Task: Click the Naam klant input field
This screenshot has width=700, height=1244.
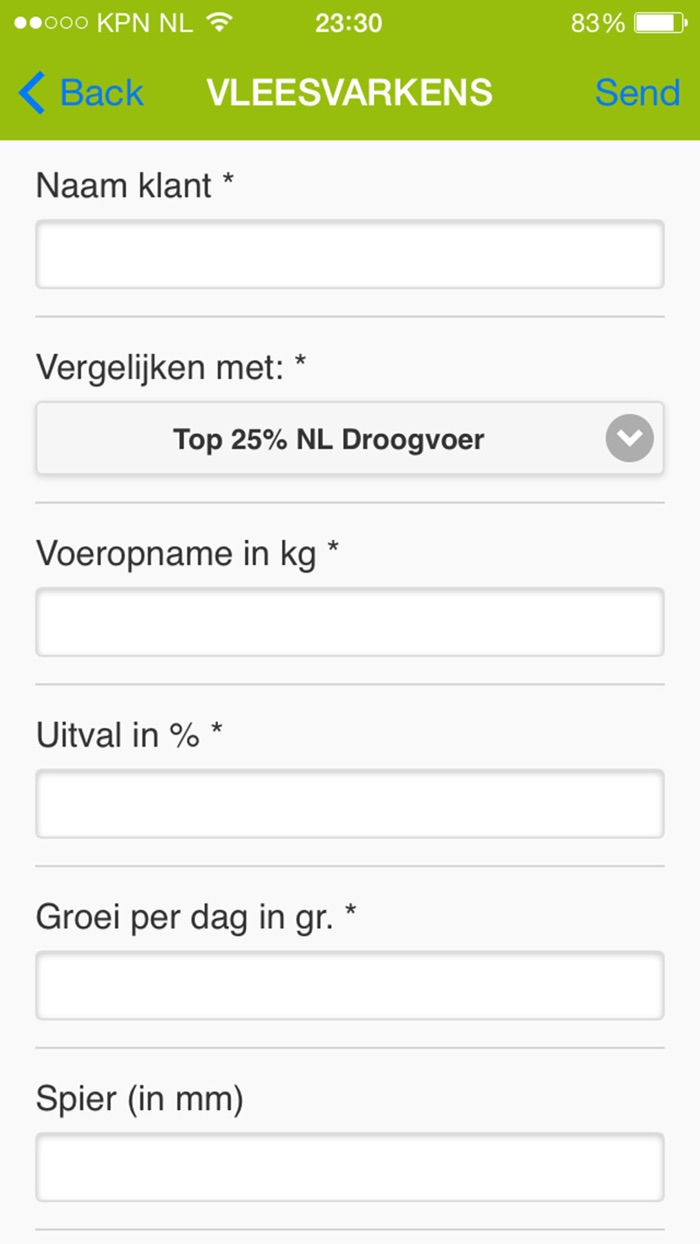Action: [x=349, y=254]
